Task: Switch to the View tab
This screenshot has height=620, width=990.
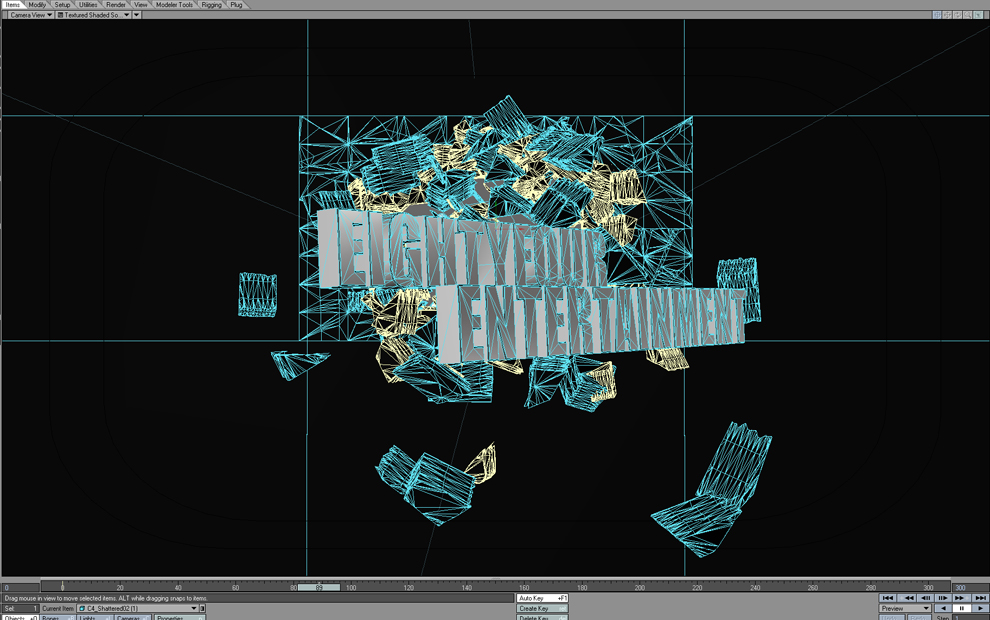Action: 140,4
